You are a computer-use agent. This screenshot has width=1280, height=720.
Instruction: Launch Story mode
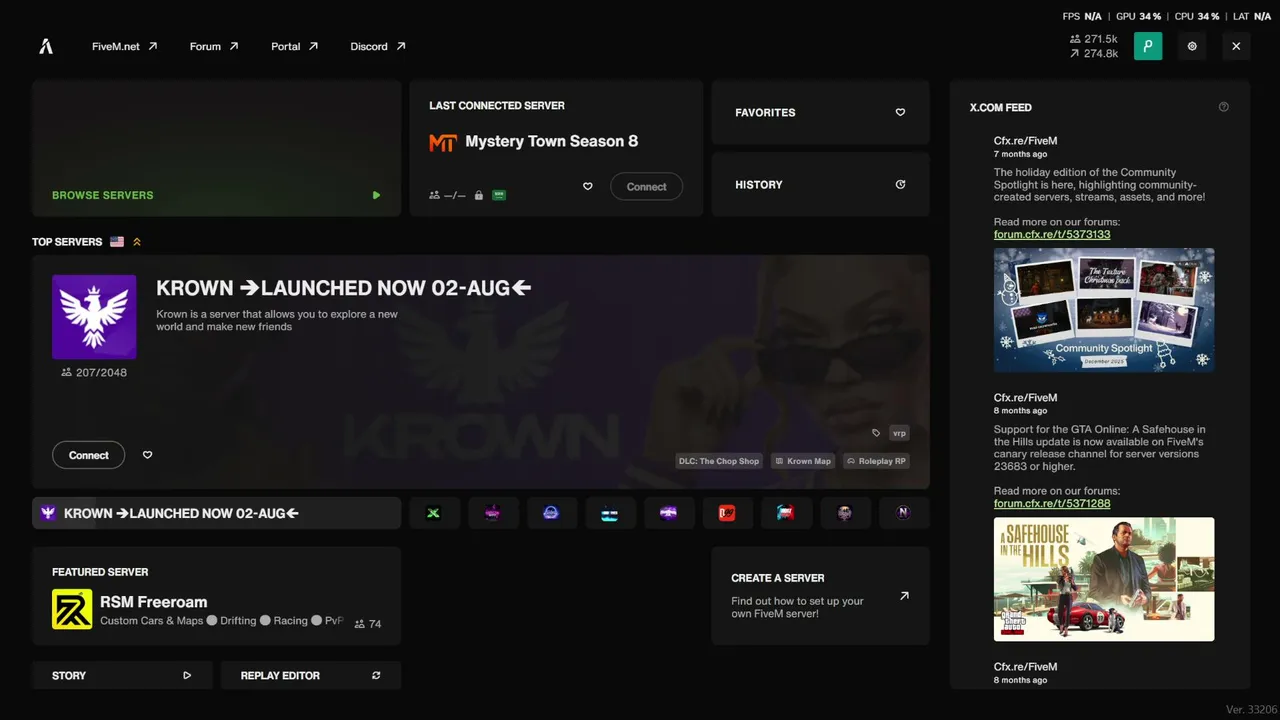[x=122, y=675]
